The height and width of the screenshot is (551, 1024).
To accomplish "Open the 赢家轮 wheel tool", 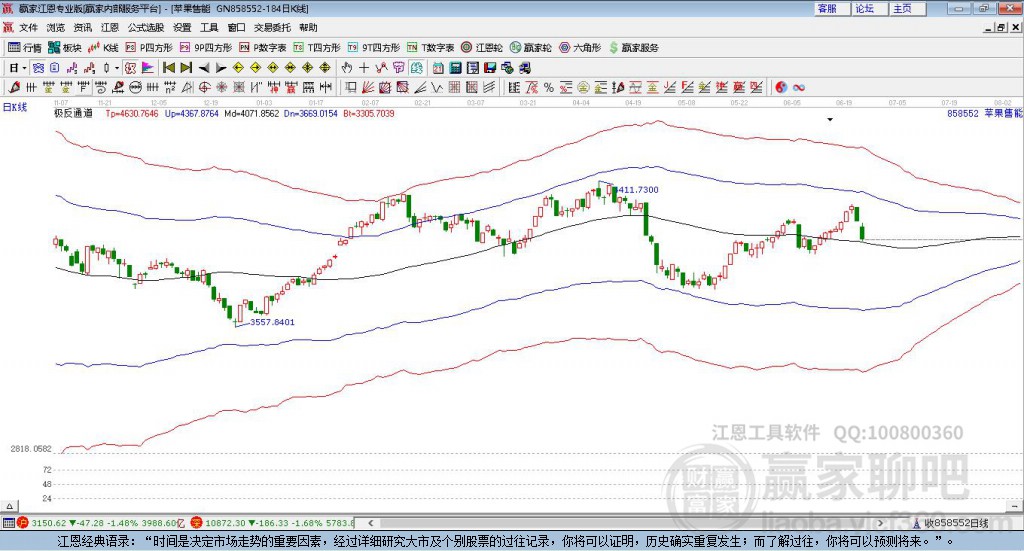I will [531, 48].
